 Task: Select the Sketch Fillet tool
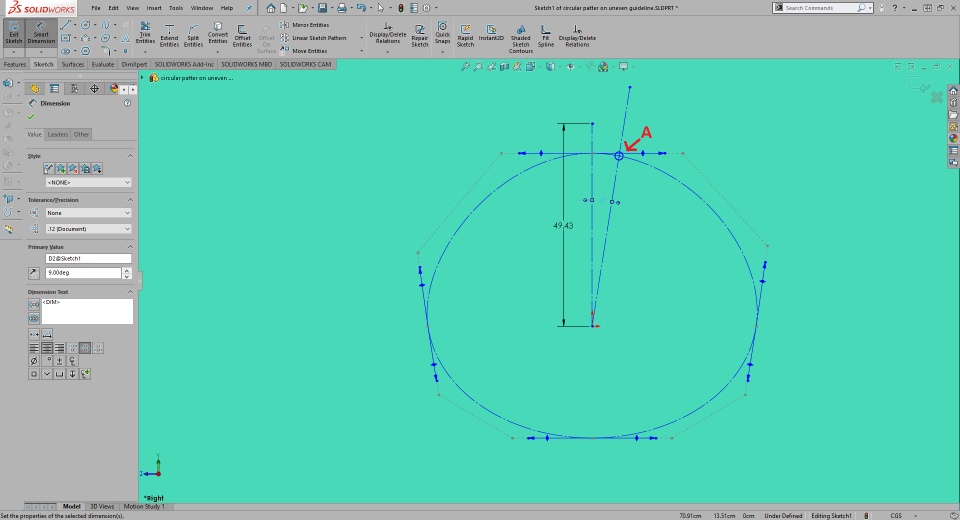(105, 51)
